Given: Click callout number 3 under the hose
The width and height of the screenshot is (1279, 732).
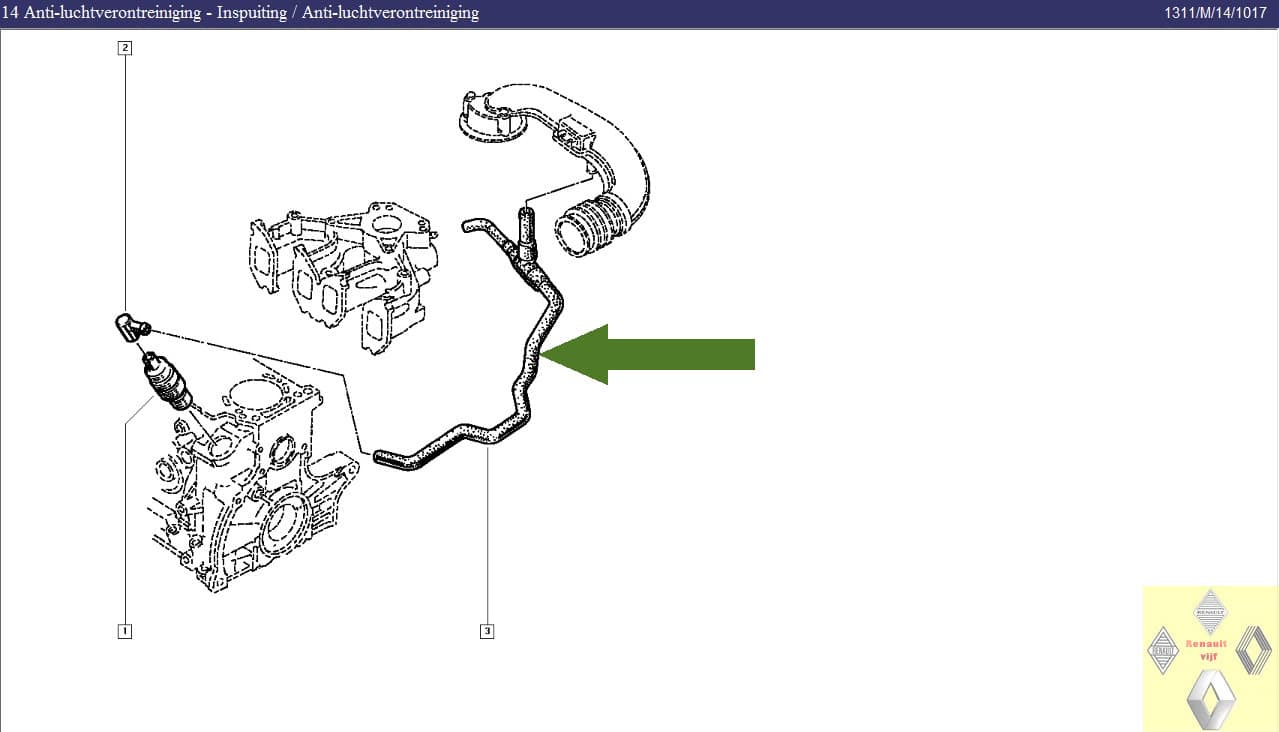Looking at the screenshot, I should 488,631.
